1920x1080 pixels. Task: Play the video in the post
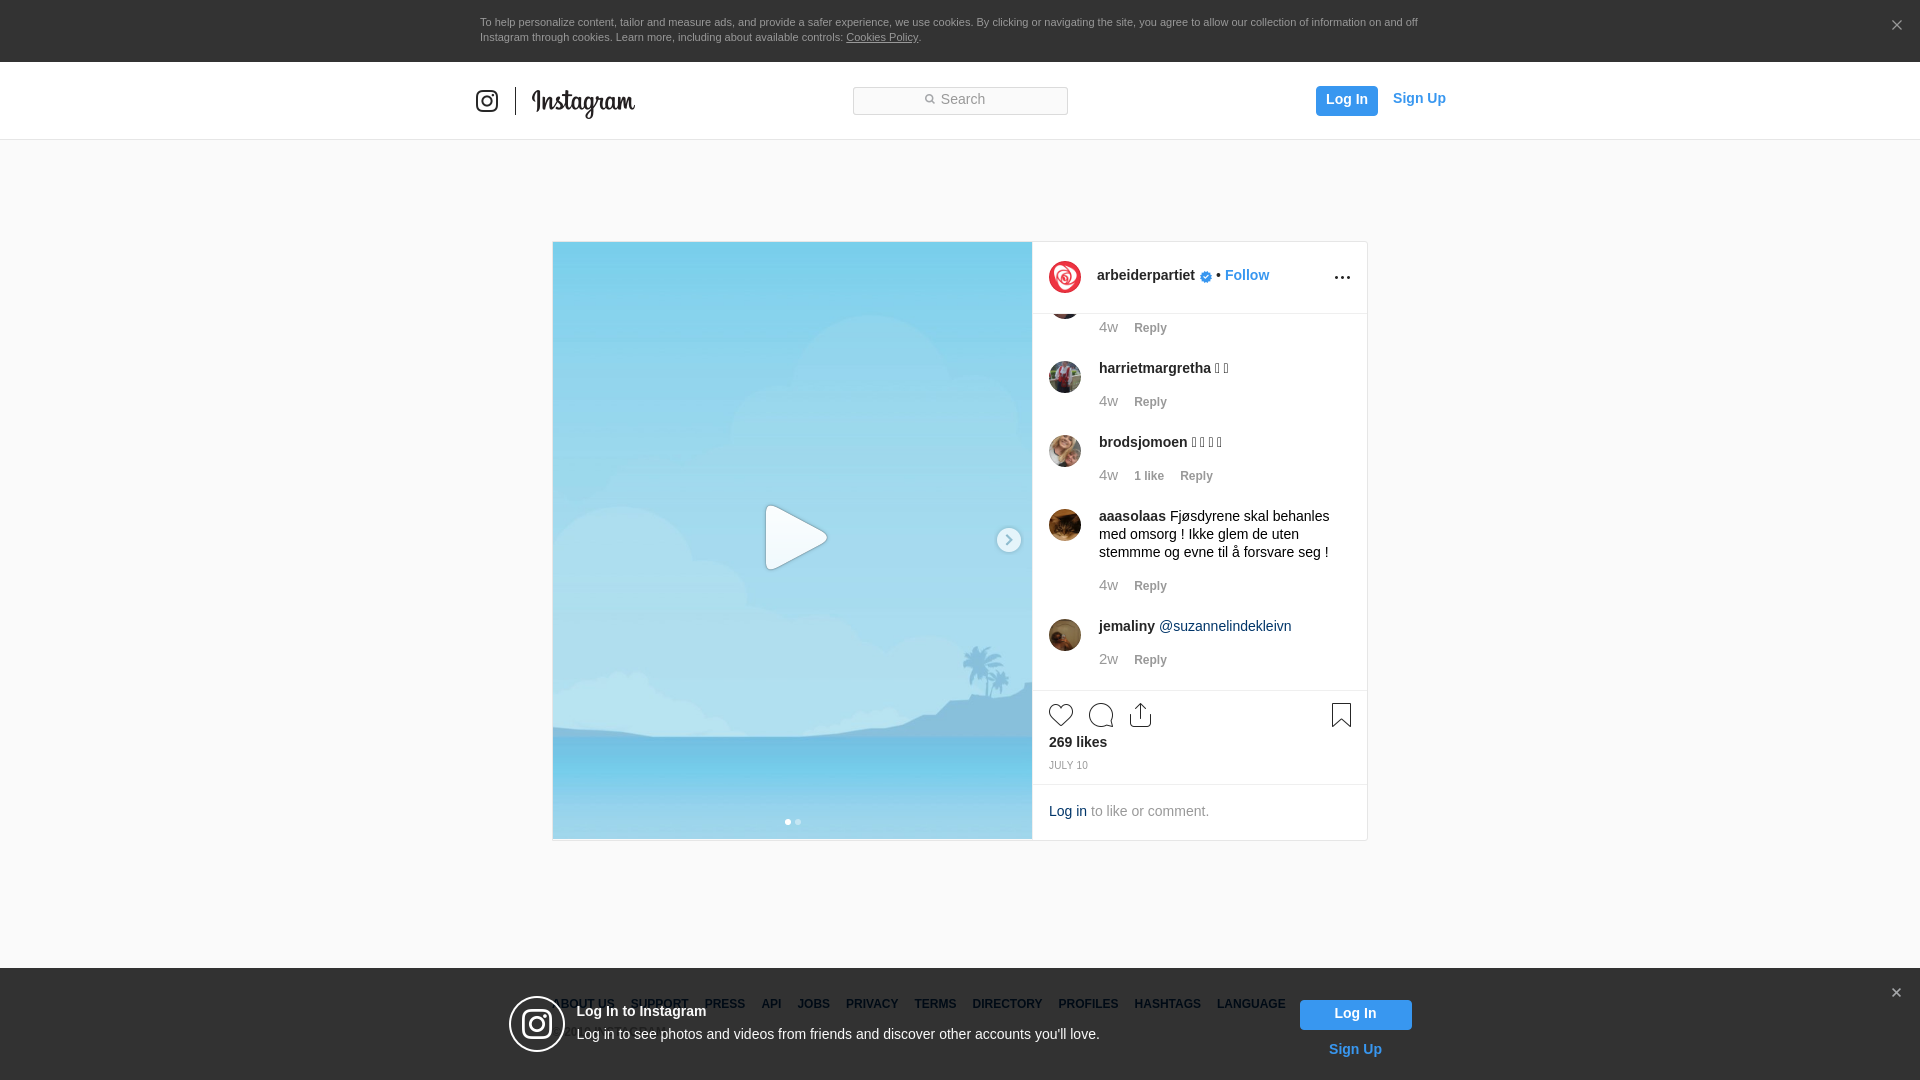point(795,538)
